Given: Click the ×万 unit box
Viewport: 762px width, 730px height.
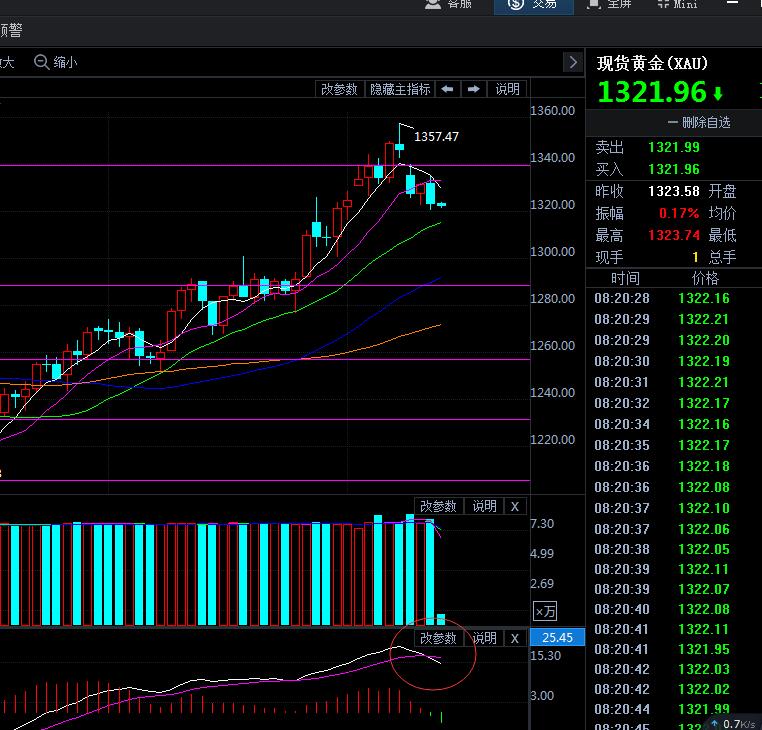Looking at the screenshot, I should pos(545,611).
